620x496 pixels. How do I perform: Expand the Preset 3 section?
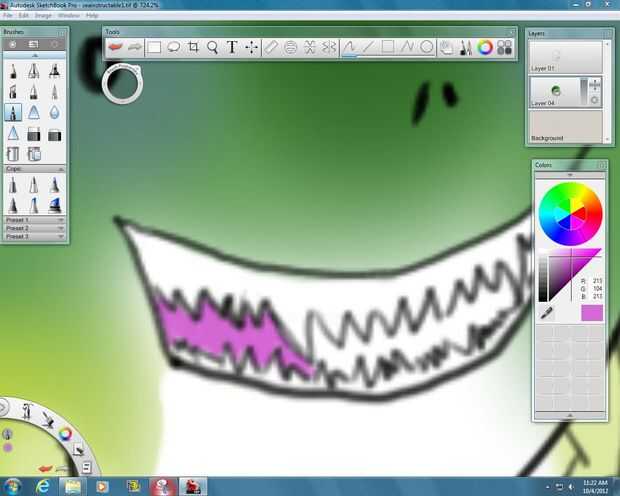[x=34, y=236]
